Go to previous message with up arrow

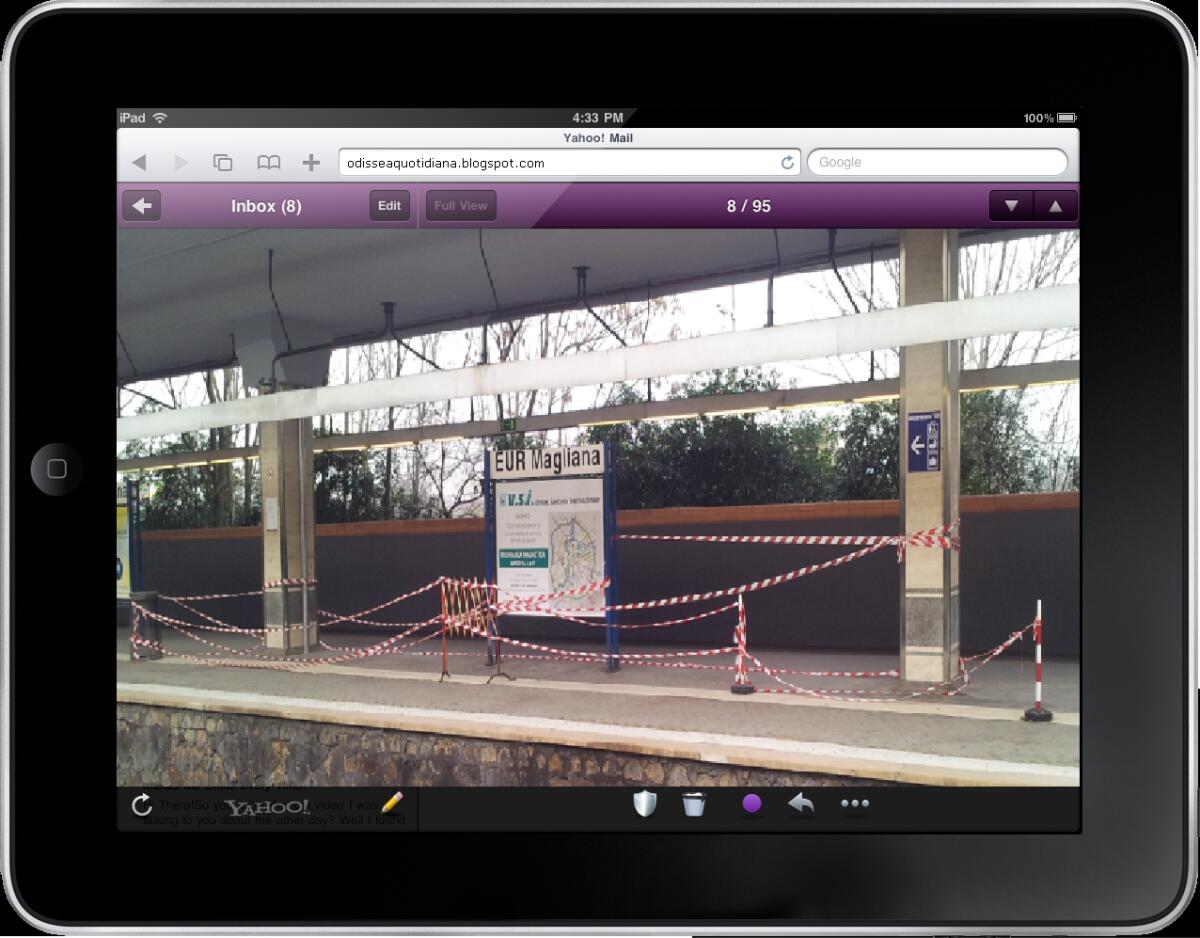(x=1055, y=206)
